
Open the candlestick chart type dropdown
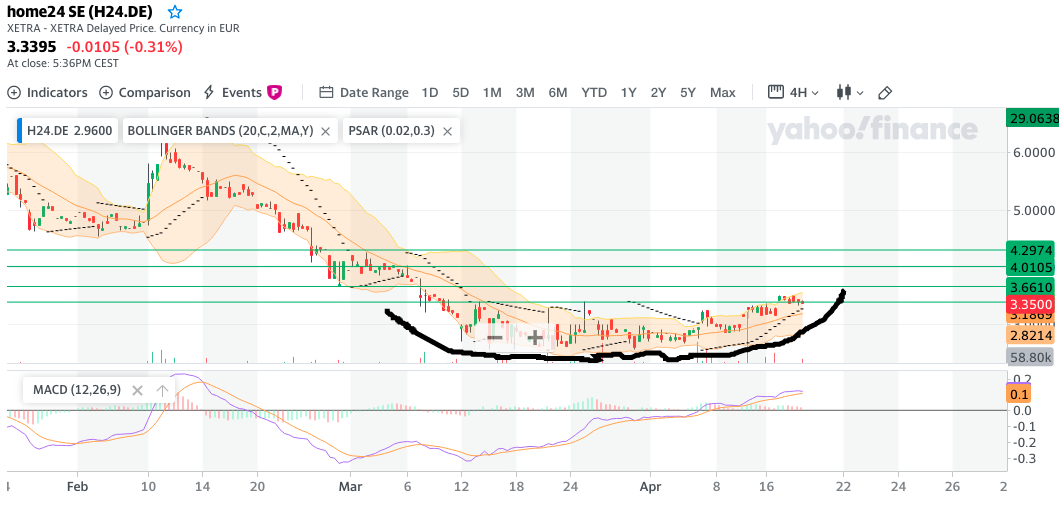pyautogui.click(x=850, y=93)
